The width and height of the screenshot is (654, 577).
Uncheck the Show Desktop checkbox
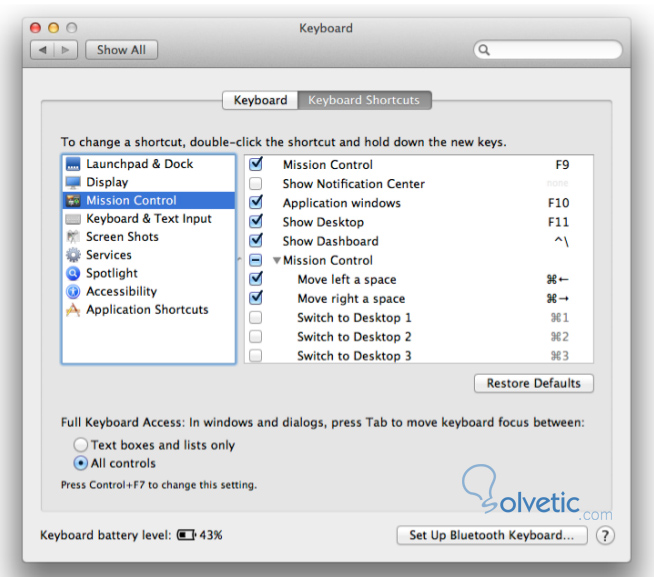256,221
